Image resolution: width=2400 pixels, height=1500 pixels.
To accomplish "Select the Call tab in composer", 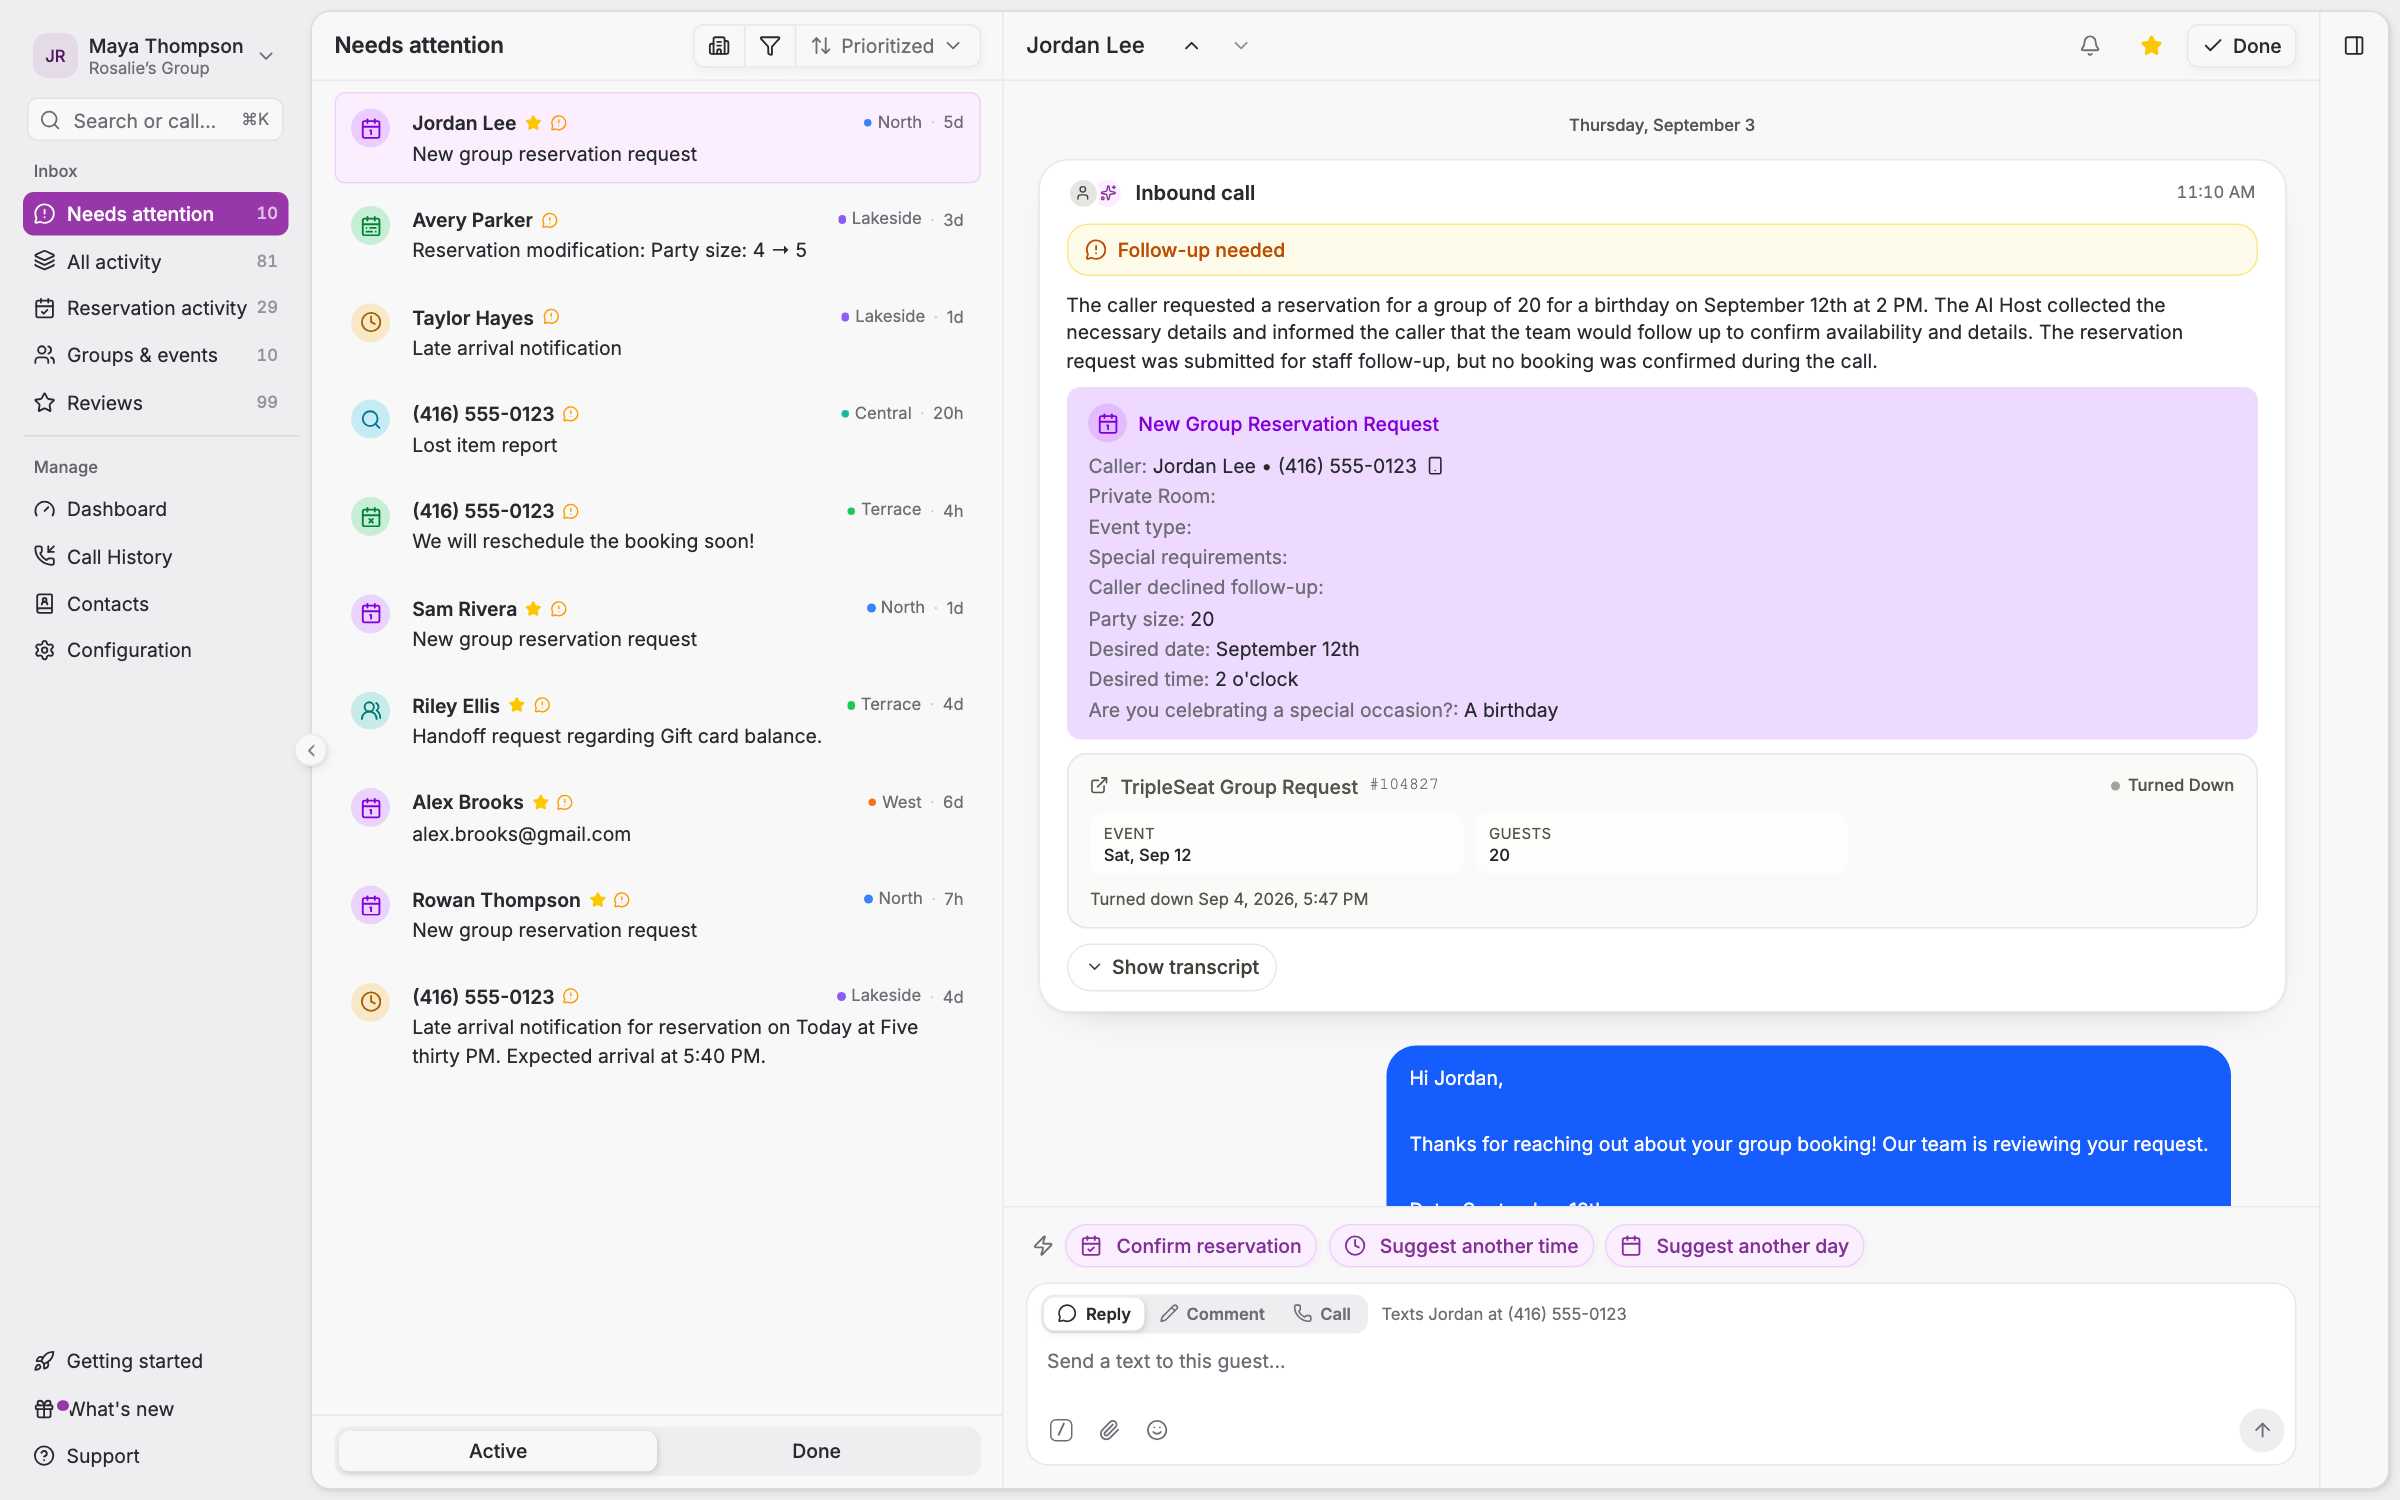I will tap(1322, 1314).
